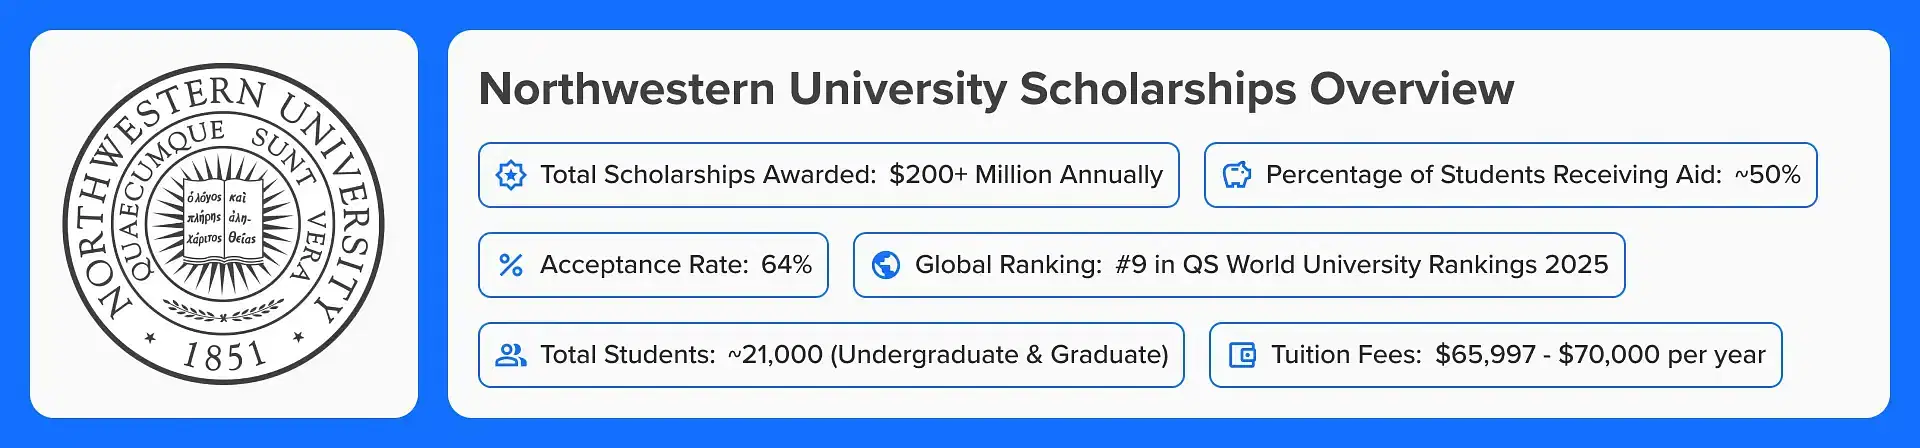Select the Total Scholarships Awarded box
Viewport: 1920px width, 448px height.
[x=829, y=175]
